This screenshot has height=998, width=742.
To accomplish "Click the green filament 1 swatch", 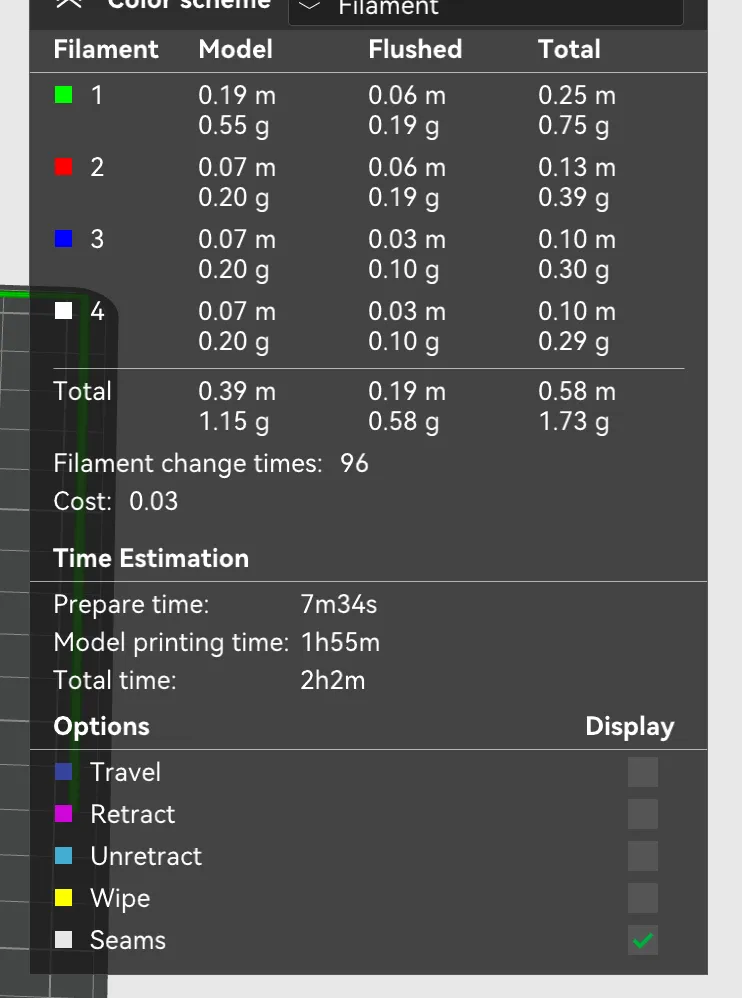I will click(x=61, y=96).
